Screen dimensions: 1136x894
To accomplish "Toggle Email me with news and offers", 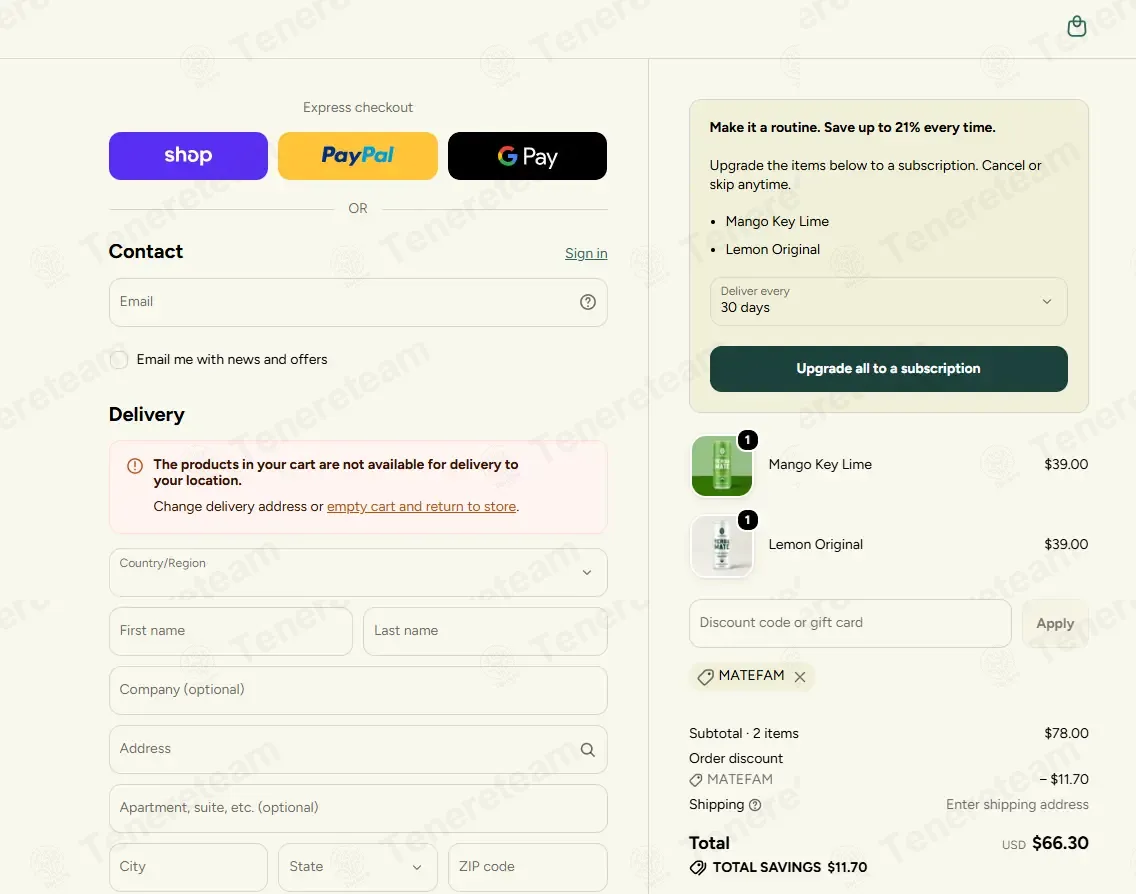I will (x=119, y=359).
